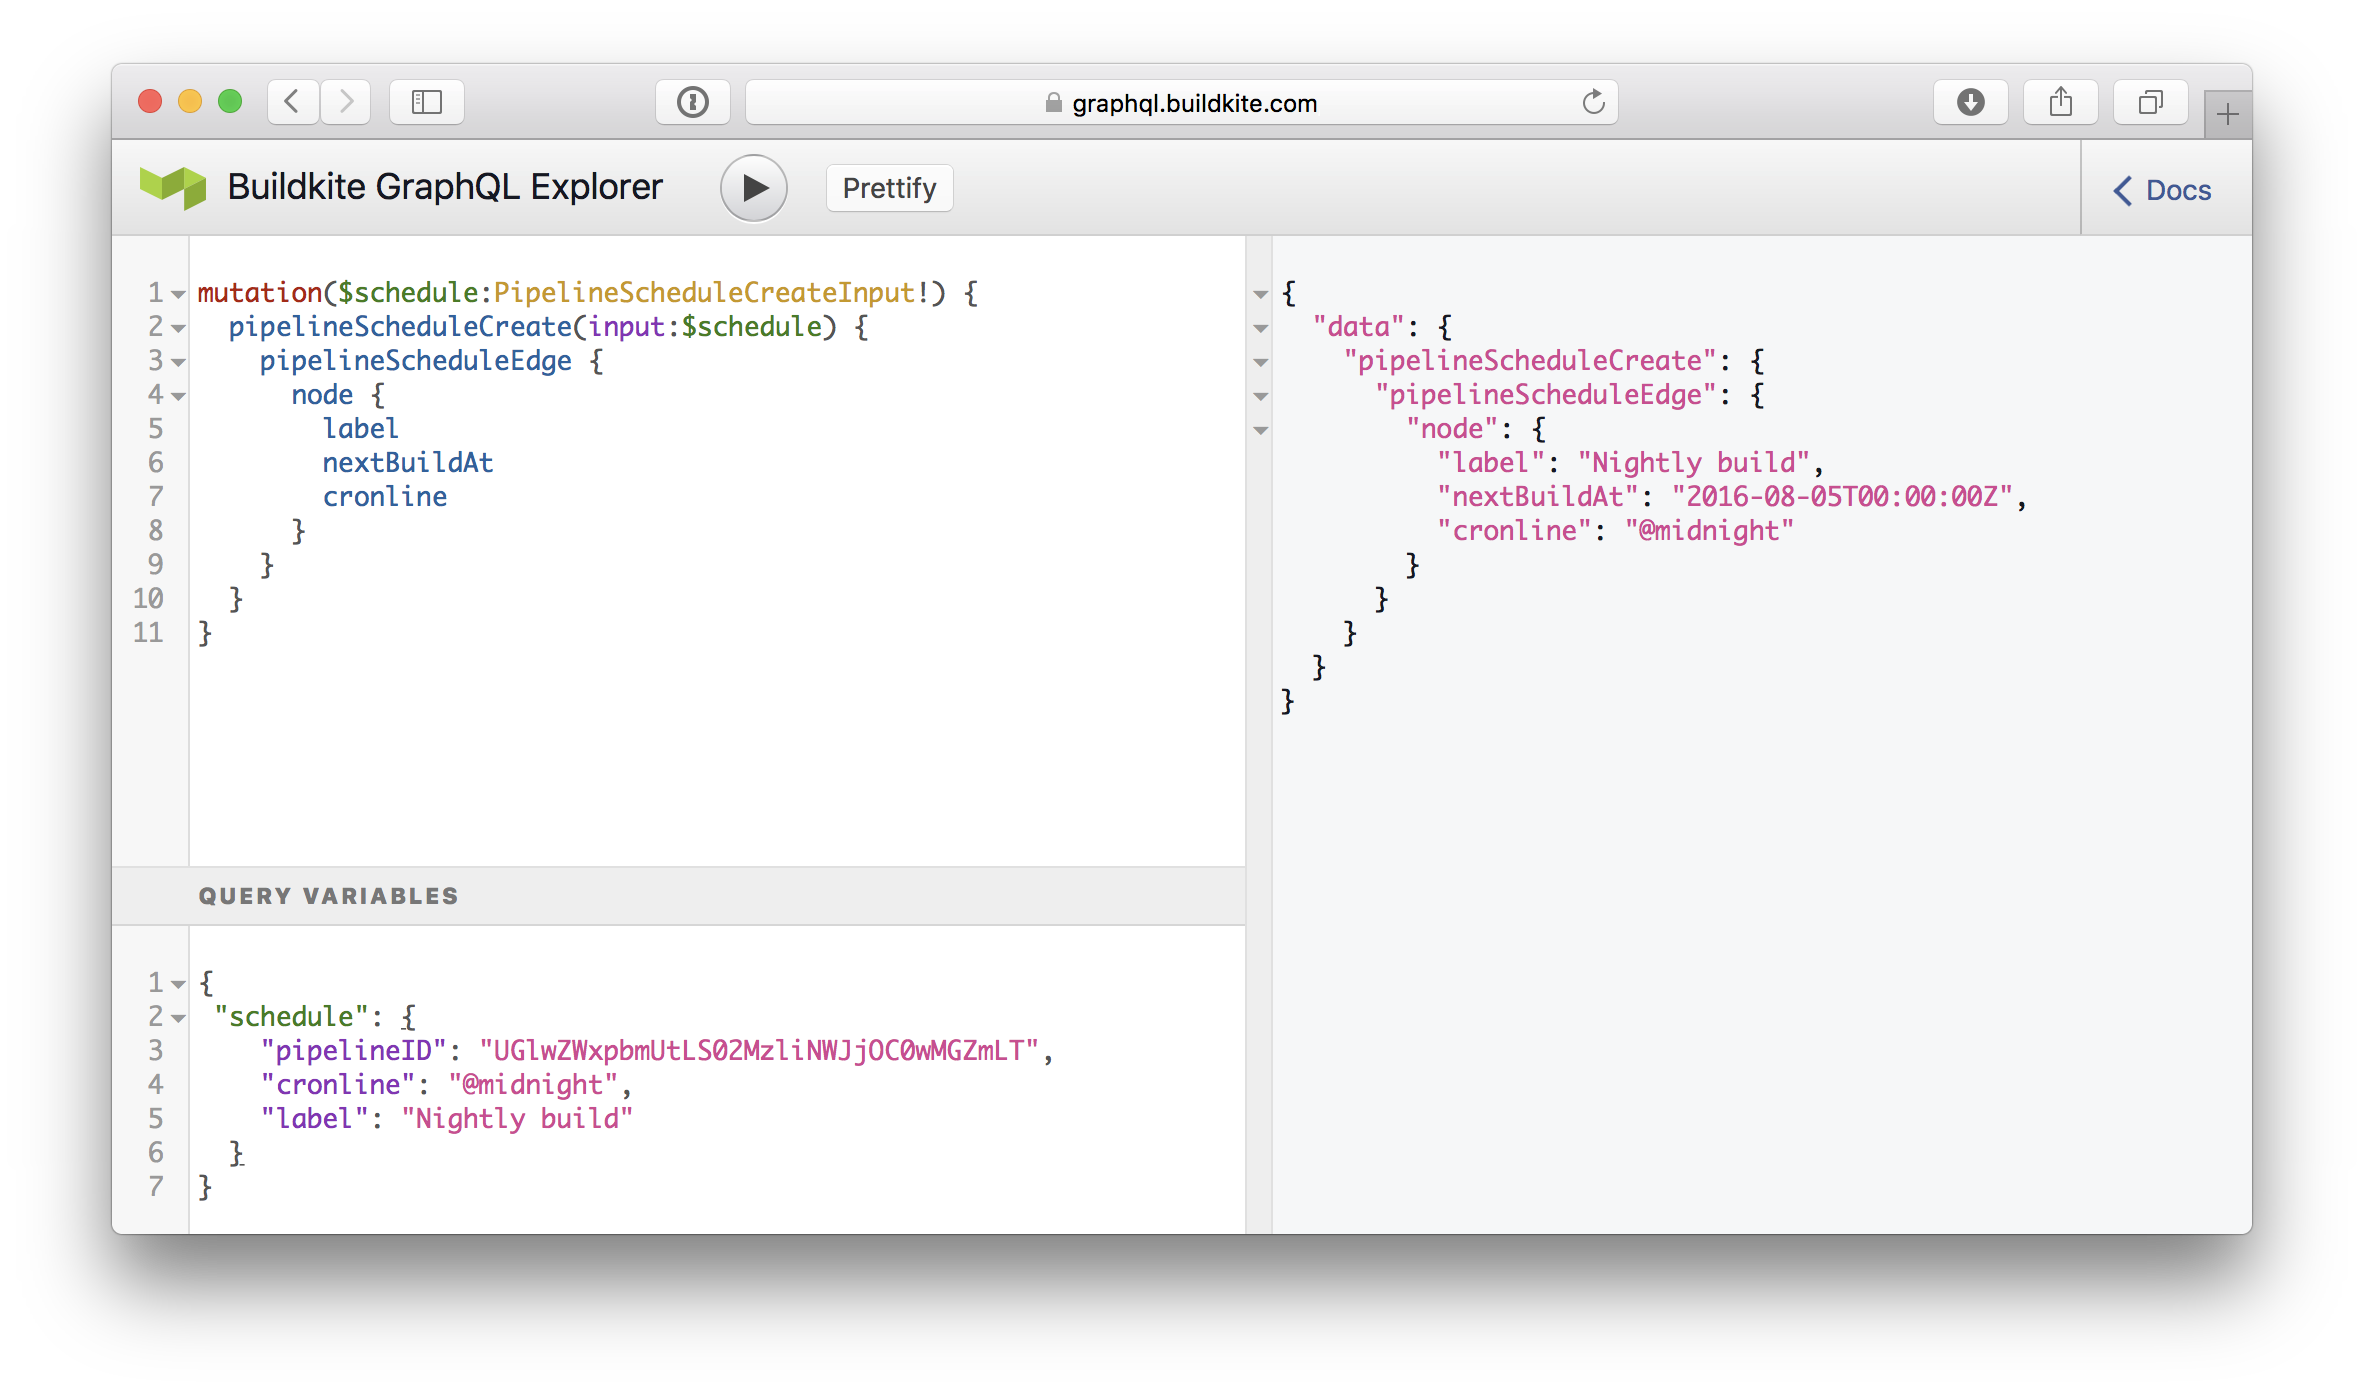Collapse pipelineScheduleCreate block on line 2
The image size is (2364, 1394).
tap(178, 328)
